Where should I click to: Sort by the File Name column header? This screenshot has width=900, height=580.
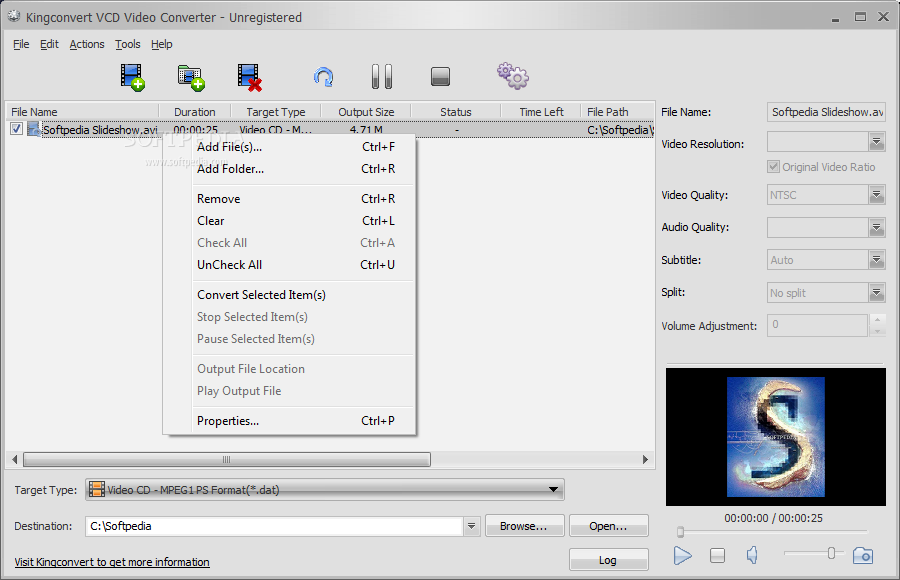(x=82, y=112)
